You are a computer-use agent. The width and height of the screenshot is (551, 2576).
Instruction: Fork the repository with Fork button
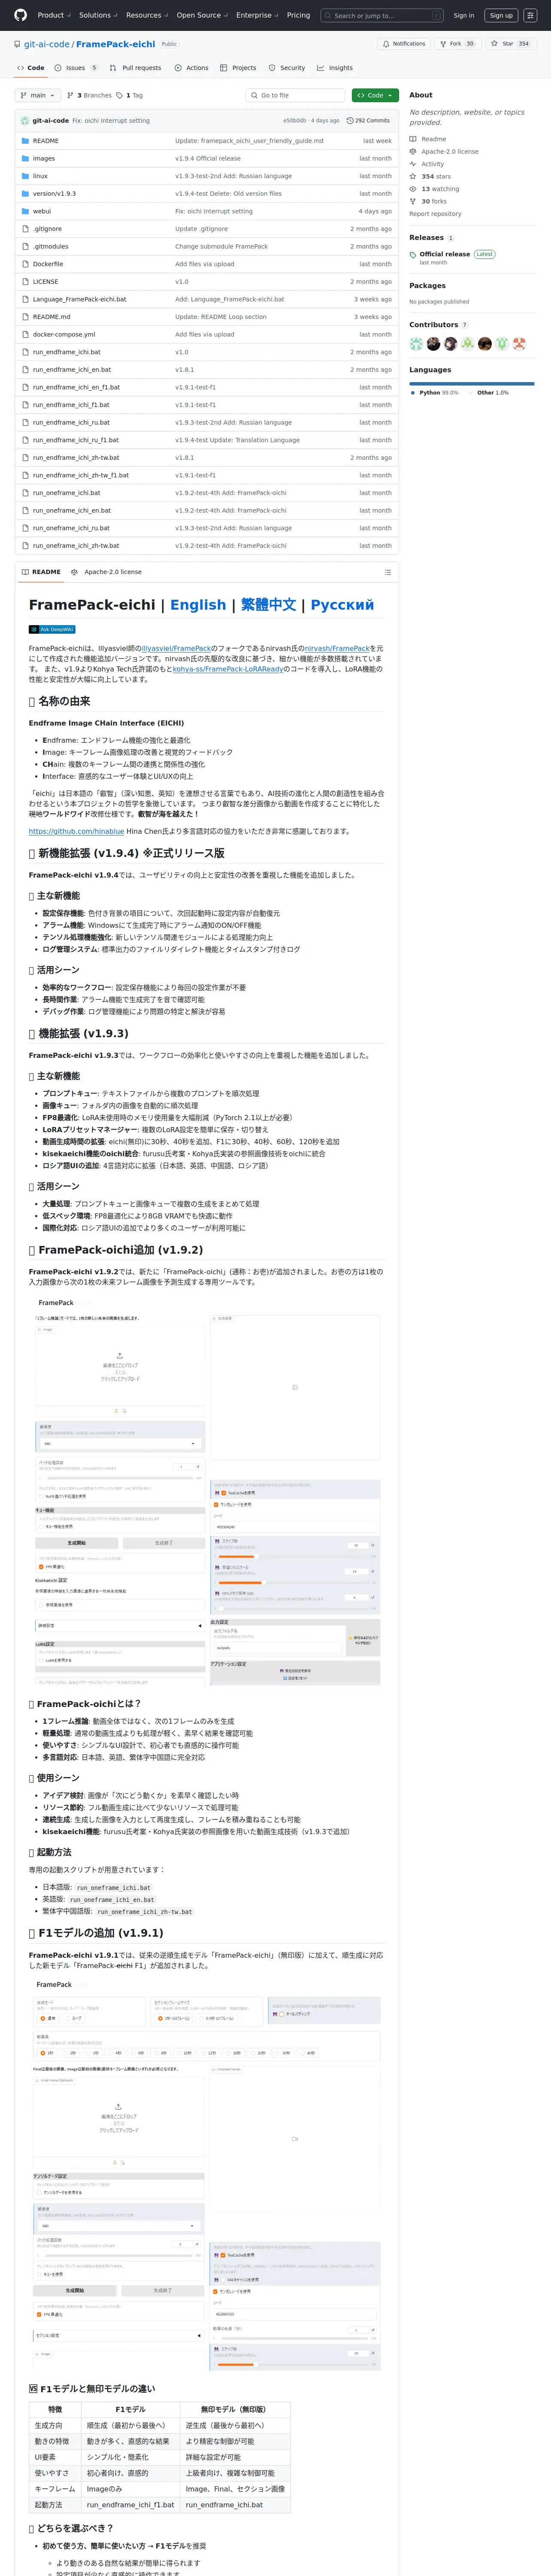point(458,44)
